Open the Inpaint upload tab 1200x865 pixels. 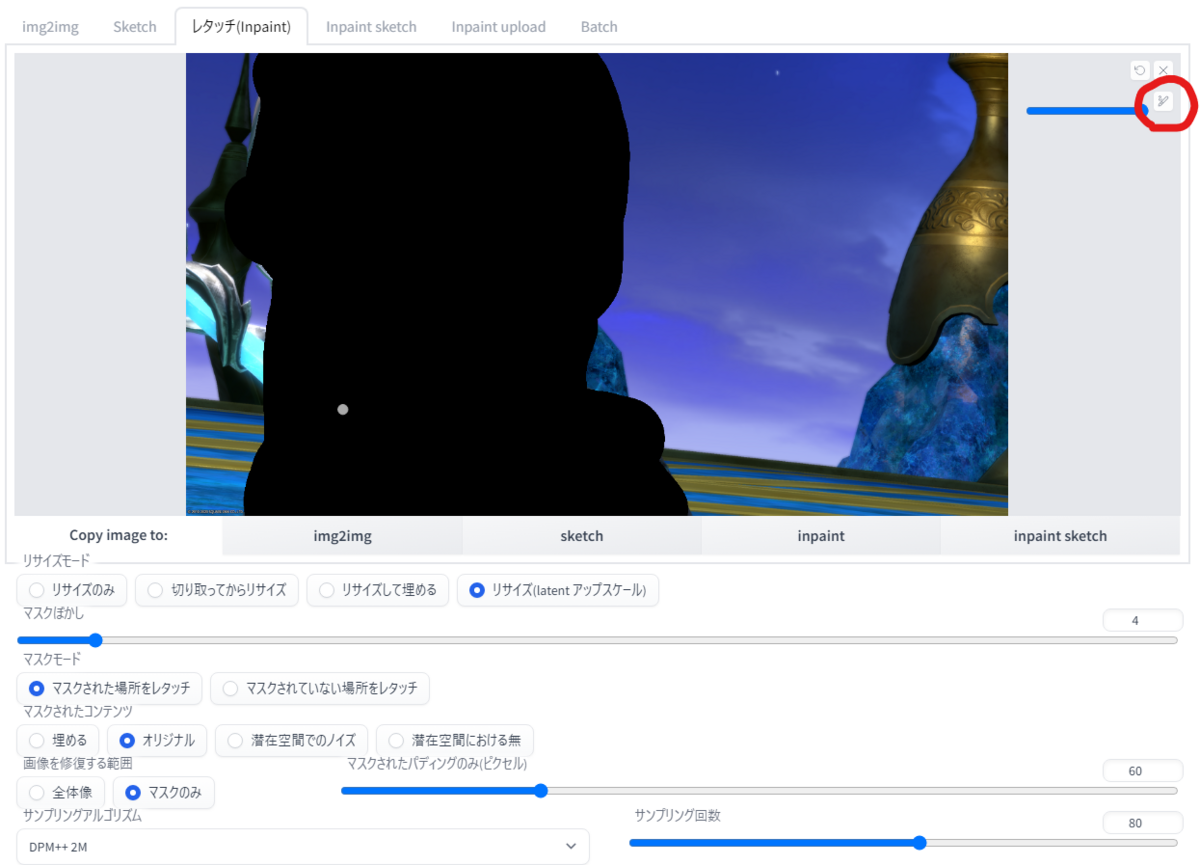click(498, 27)
